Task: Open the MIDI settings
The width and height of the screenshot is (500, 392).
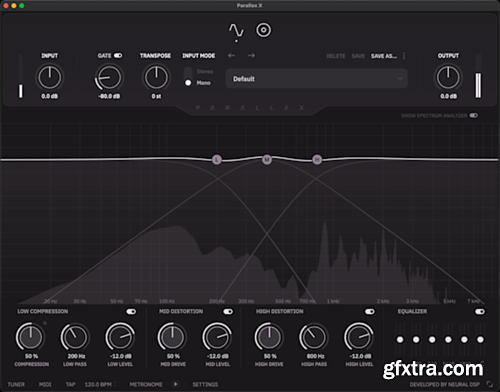Action: pos(45,384)
